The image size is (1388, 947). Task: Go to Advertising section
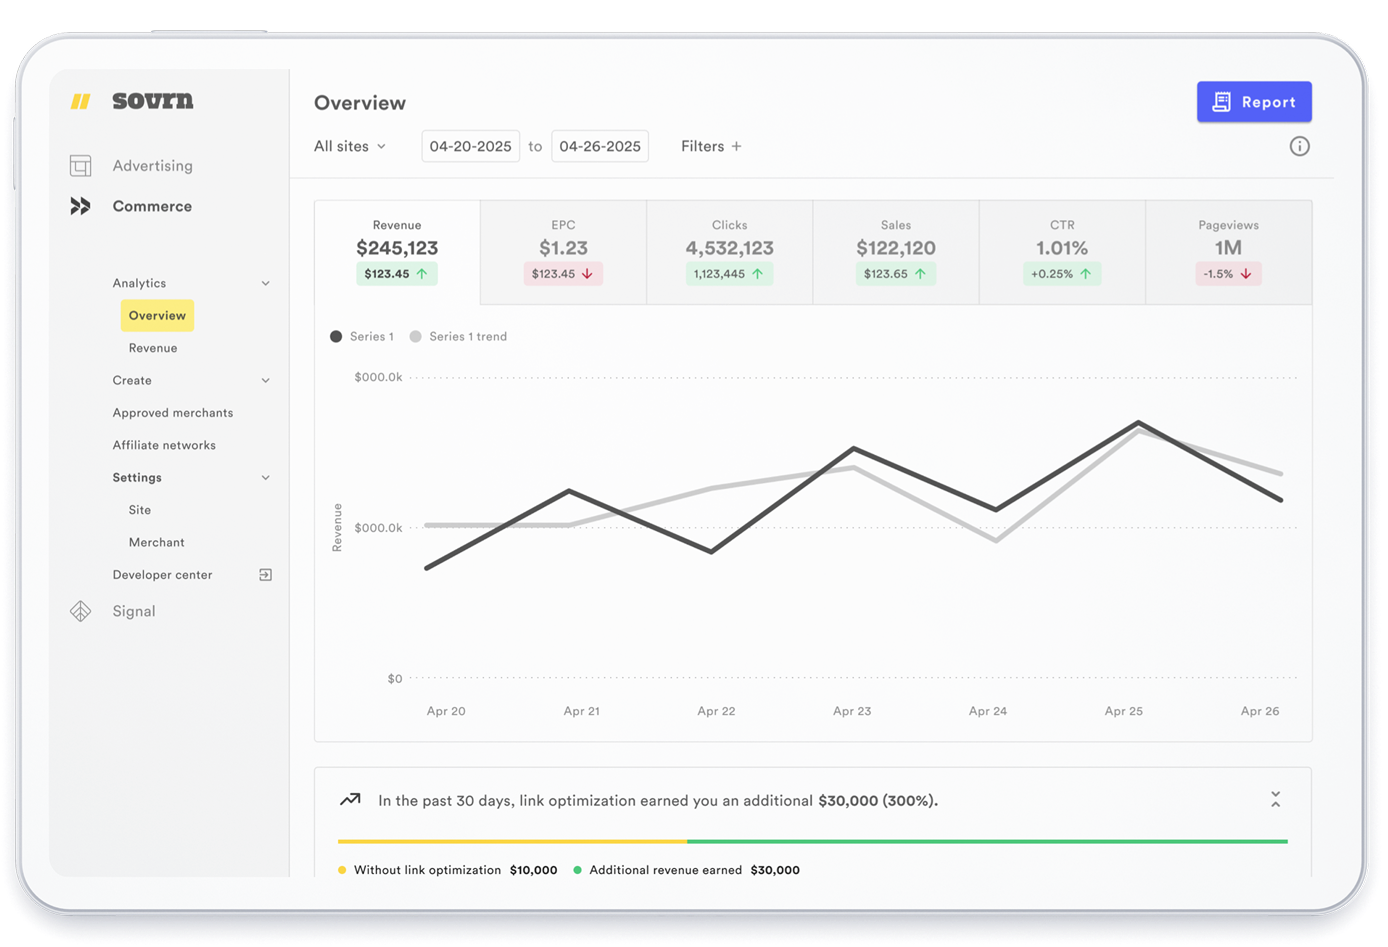pos(152,166)
